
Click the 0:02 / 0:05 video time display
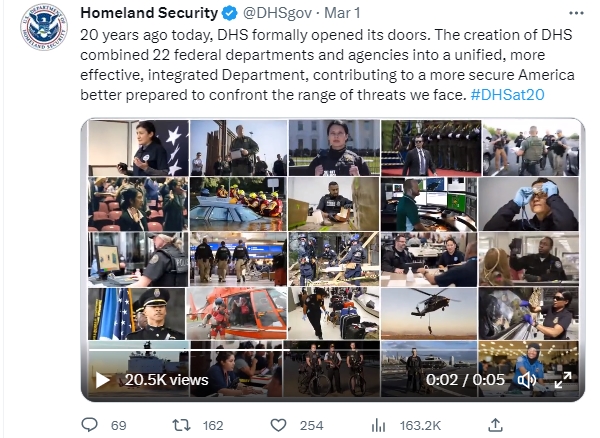[465, 380]
